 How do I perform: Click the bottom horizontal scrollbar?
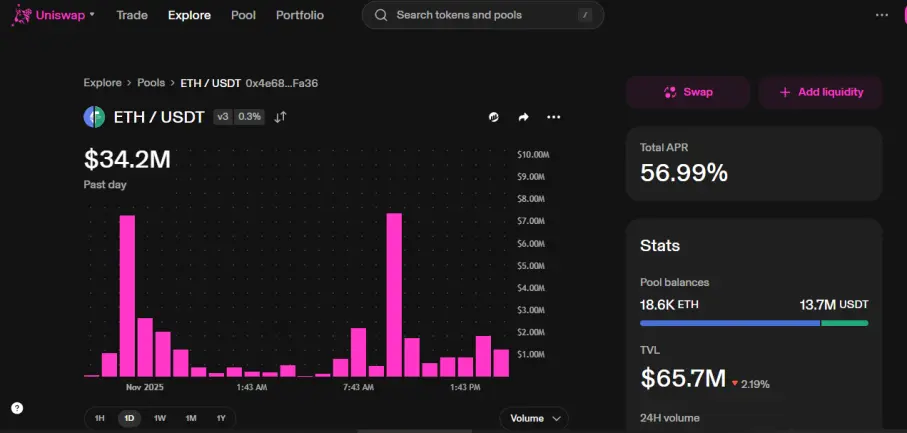414,431
